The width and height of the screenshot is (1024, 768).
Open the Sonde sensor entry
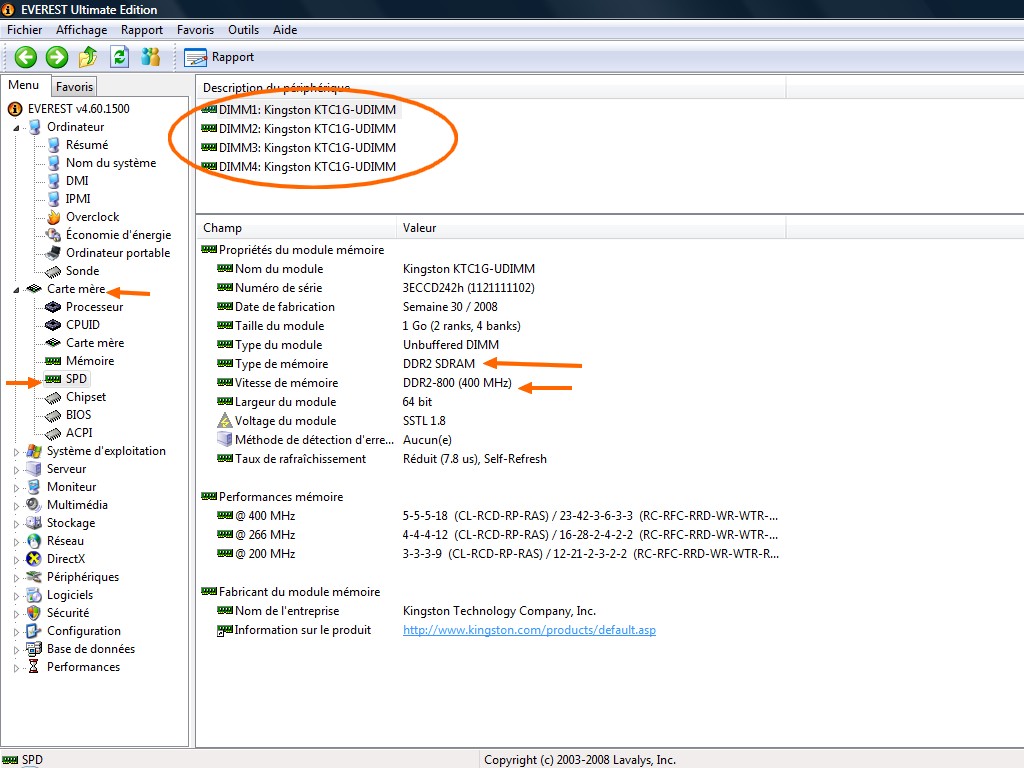pos(82,271)
